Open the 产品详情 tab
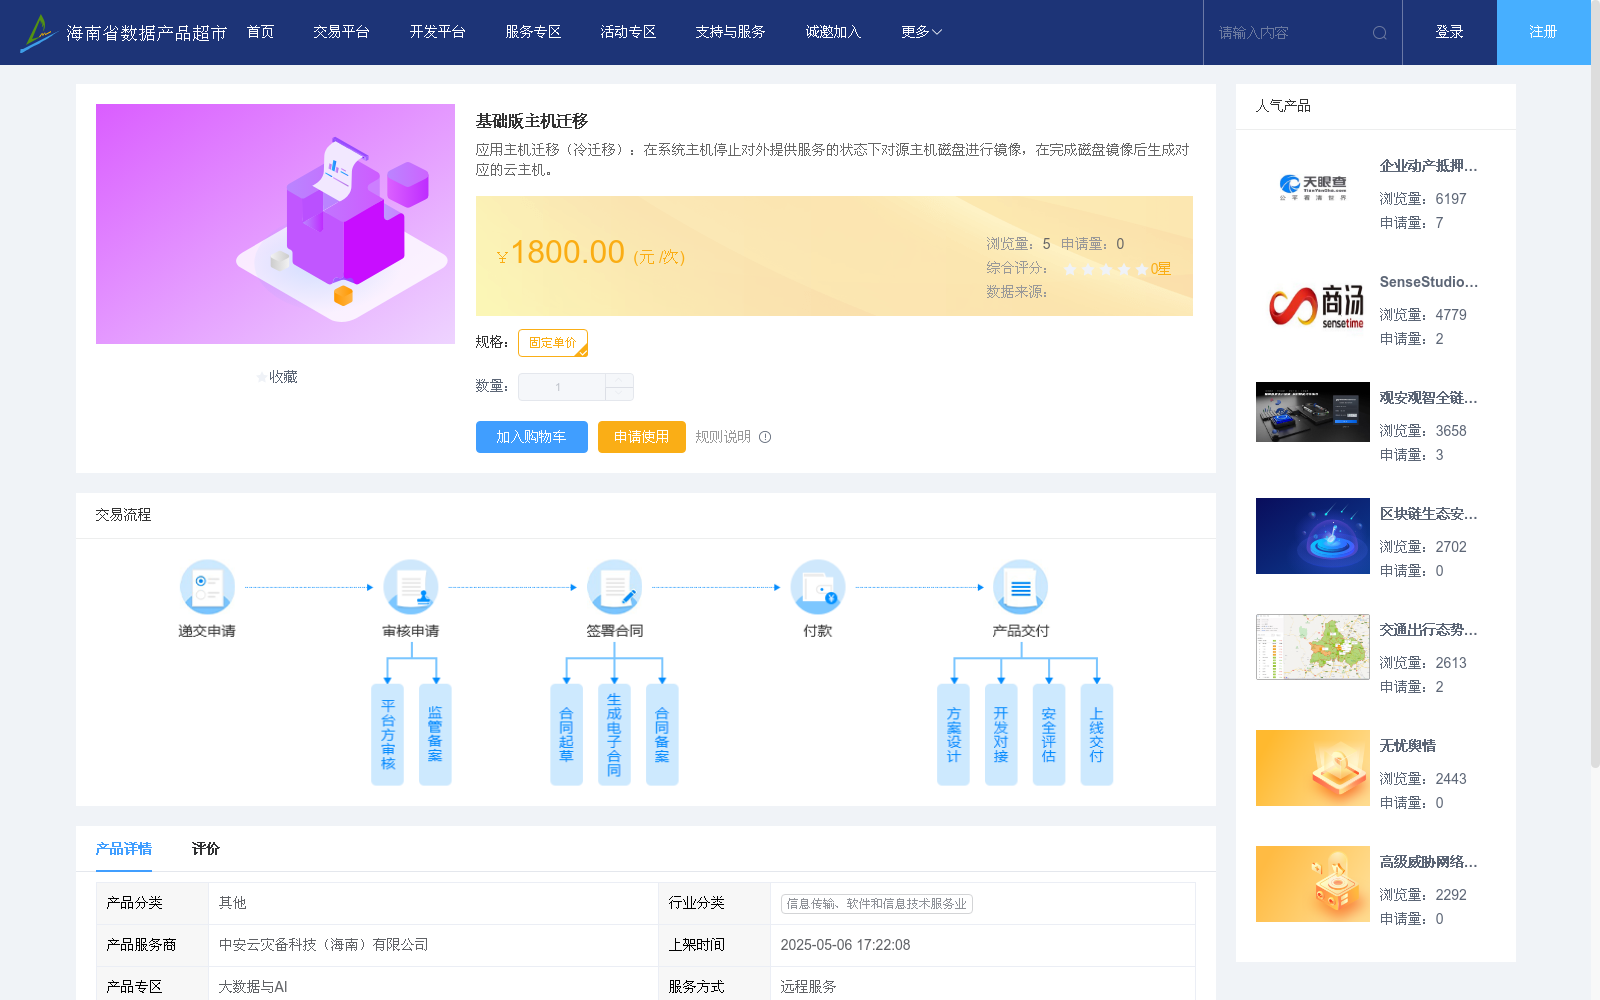 pos(123,848)
